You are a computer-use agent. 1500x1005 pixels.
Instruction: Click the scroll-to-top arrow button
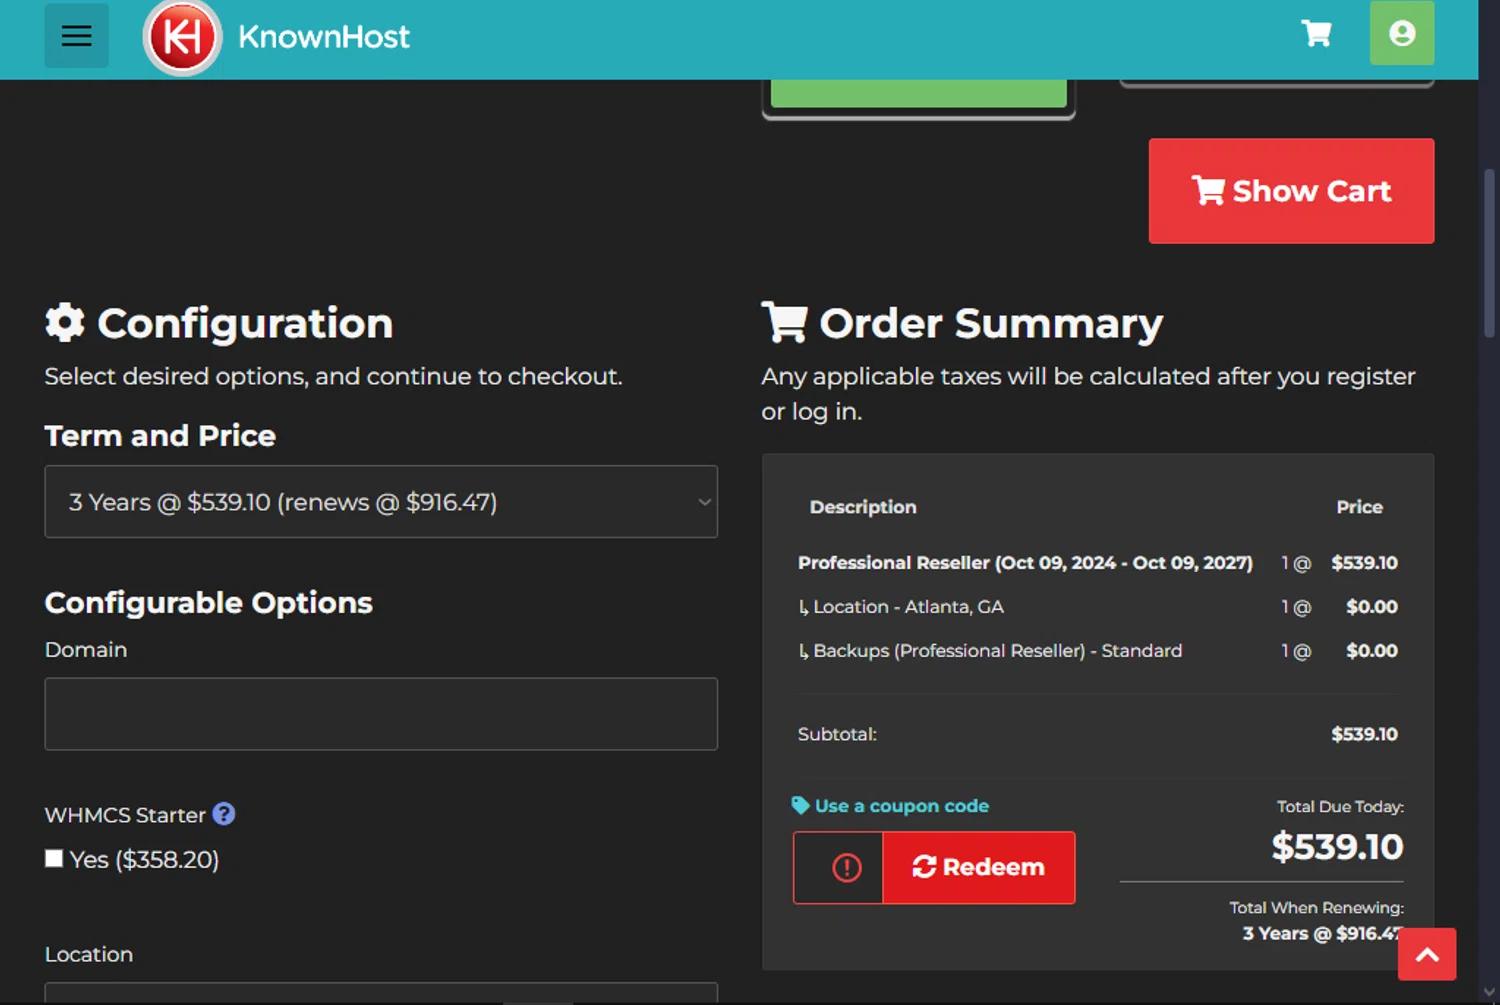pos(1427,954)
